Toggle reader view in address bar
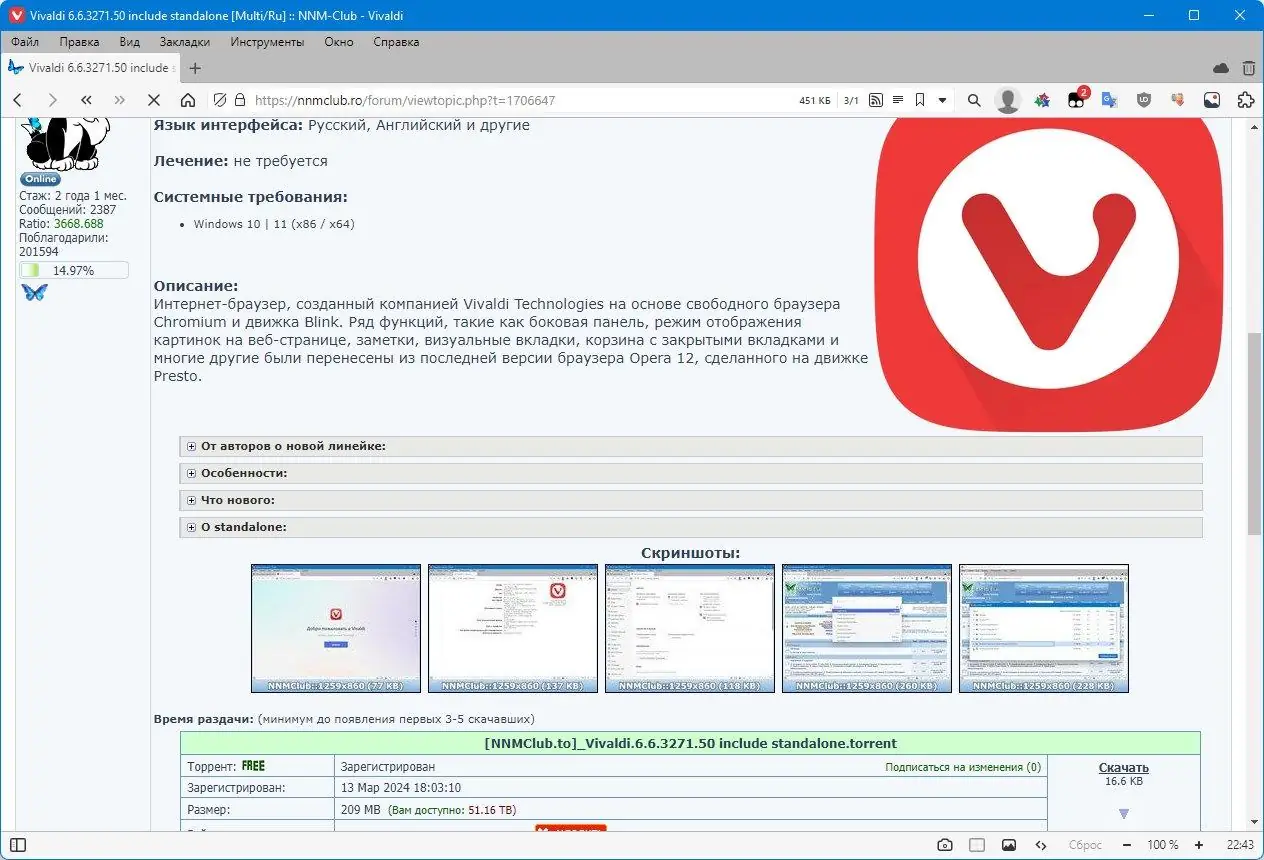This screenshot has width=1264, height=860. (898, 100)
